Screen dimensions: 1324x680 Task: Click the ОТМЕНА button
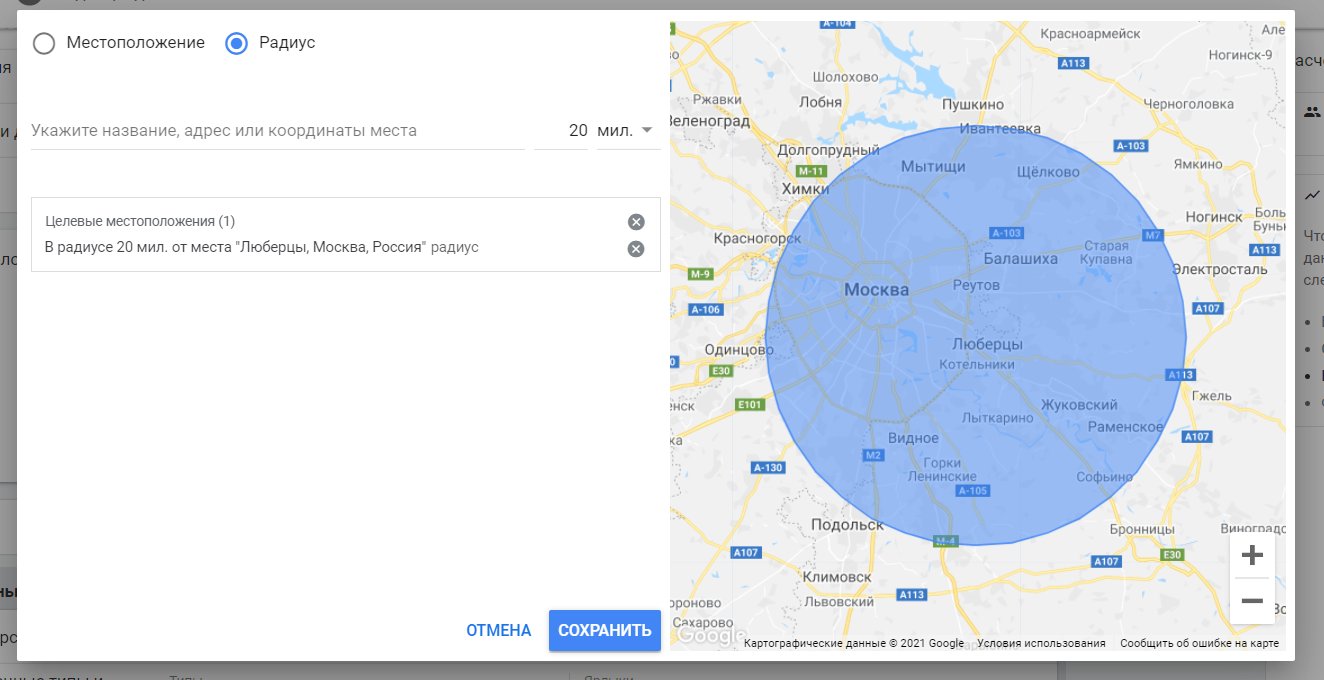(x=499, y=630)
